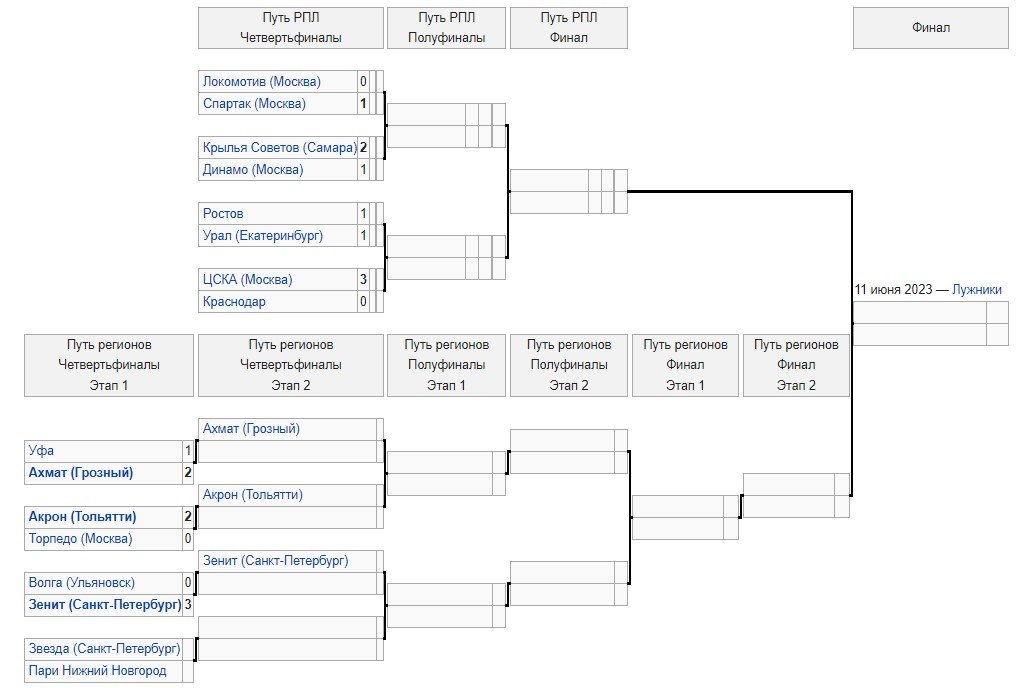Click the Путь РПЛ Полуфиналы header cell
Viewport: 1026px width, 688px height.
tap(446, 28)
